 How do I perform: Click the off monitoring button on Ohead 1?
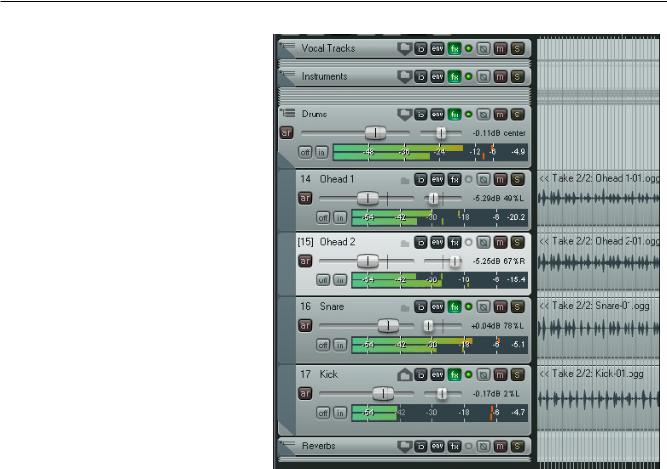tap(323, 218)
